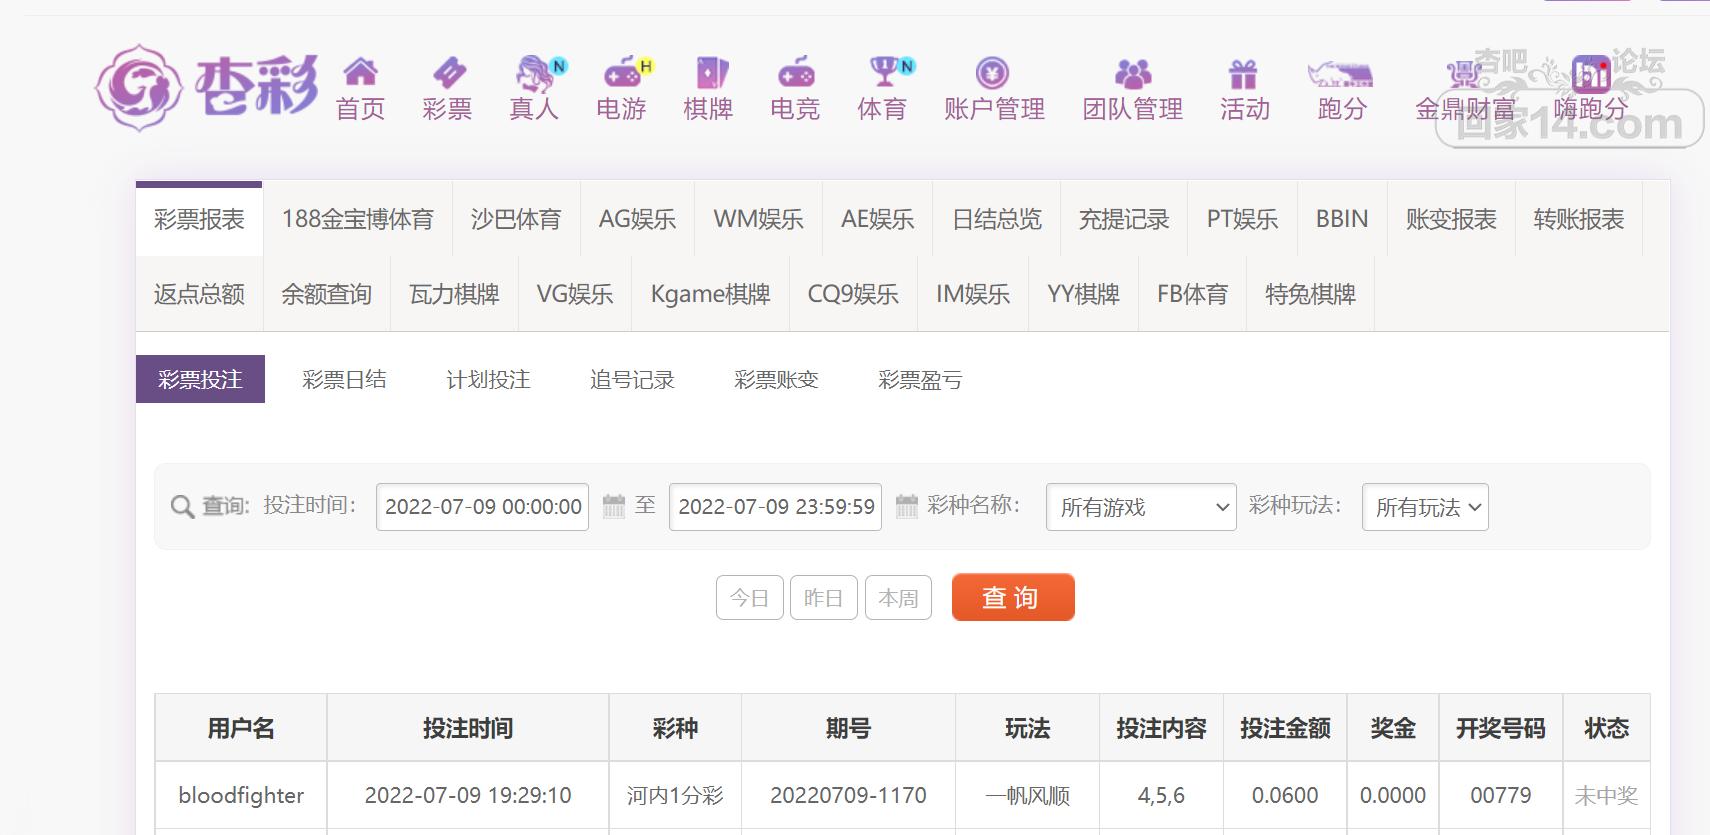Click lottery cell 河内1分彩
The width and height of the screenshot is (1710, 835).
click(675, 795)
